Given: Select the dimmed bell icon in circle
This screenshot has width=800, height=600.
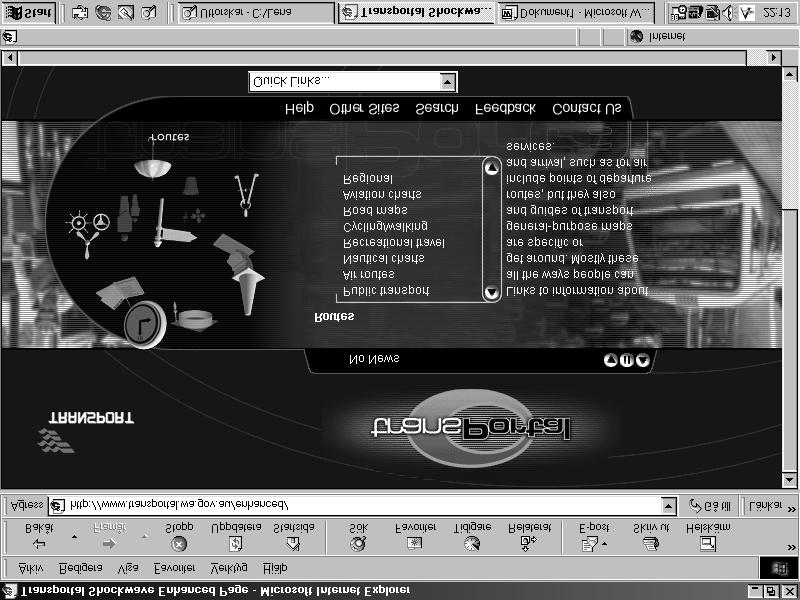Looking at the screenshot, I should point(191,186).
